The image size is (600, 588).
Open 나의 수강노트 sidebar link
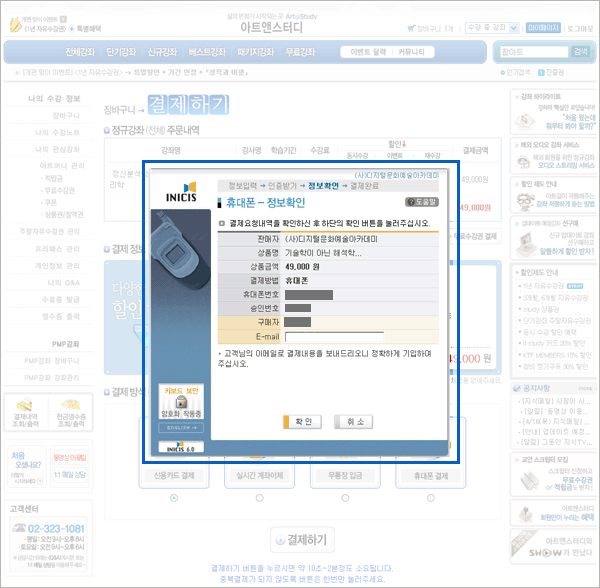point(57,132)
